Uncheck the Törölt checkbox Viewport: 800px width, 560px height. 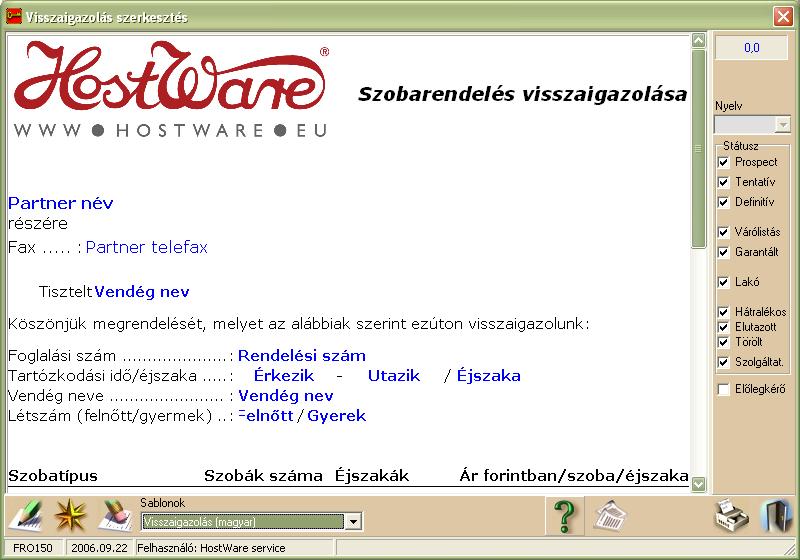coord(723,342)
